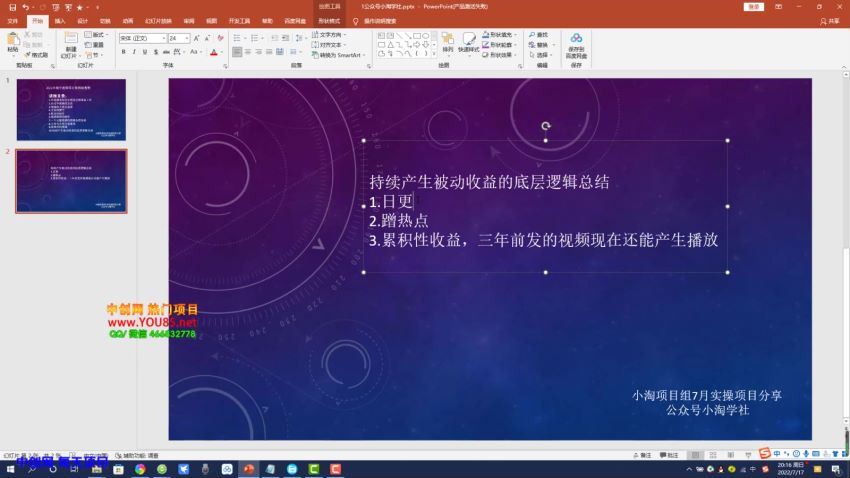This screenshot has height=478, width=850.
Task: Select slide 2 thumbnail
Action: 71,181
